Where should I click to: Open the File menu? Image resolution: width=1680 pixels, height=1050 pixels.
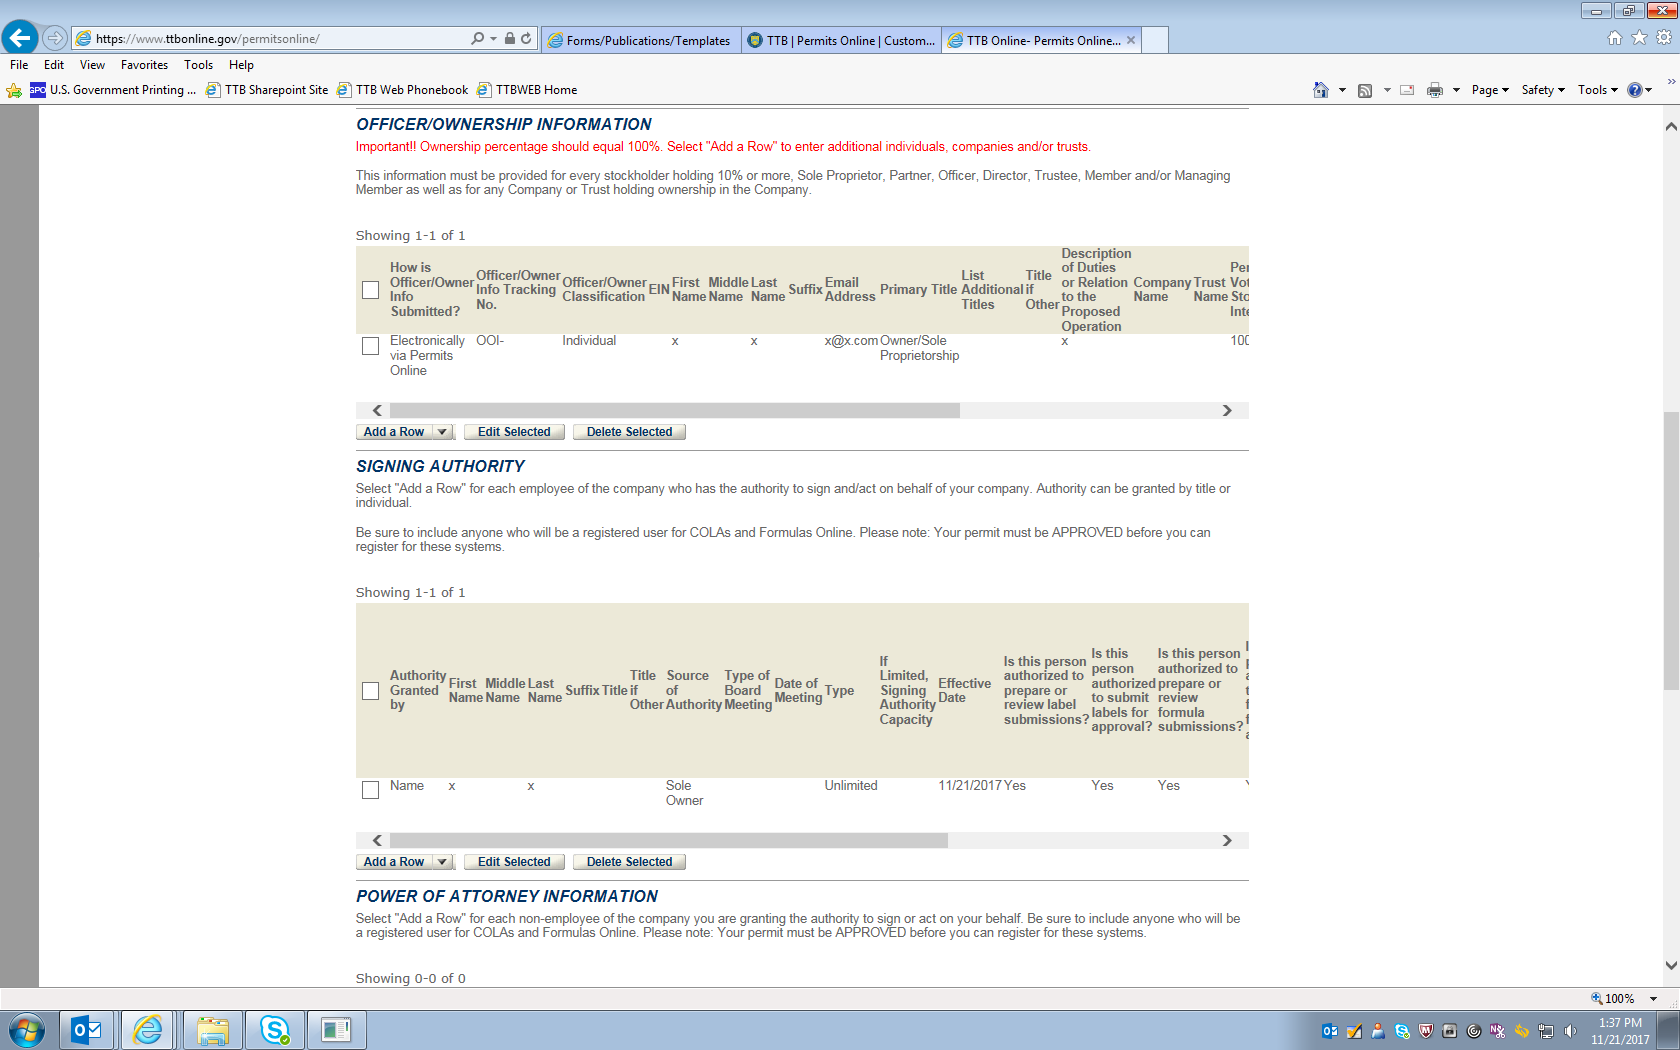pos(19,65)
